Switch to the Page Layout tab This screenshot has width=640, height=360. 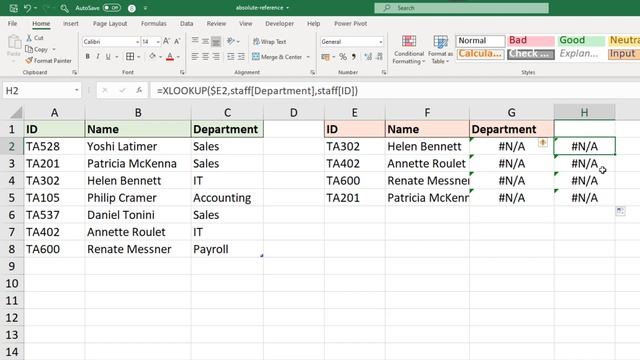(110, 24)
